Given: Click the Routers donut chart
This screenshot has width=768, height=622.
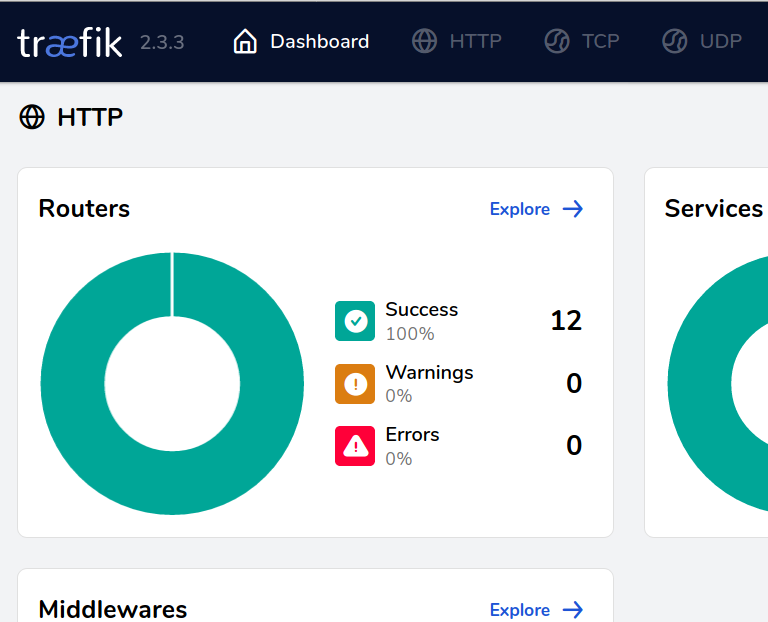Looking at the screenshot, I should [x=172, y=383].
